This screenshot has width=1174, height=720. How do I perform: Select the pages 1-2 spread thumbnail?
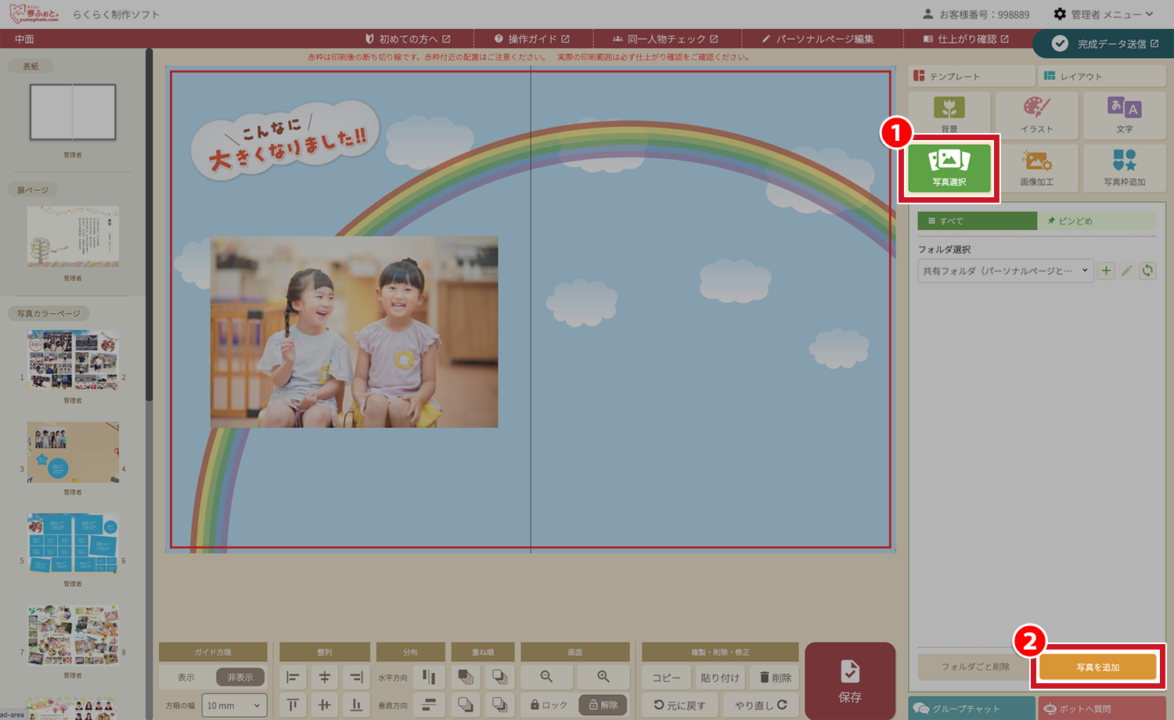pos(73,360)
